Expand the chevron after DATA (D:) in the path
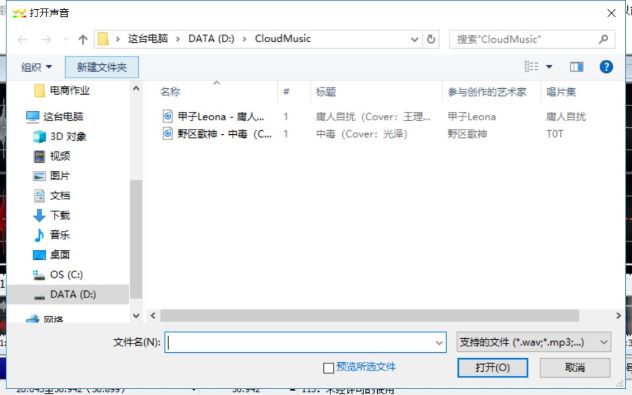Viewport: 632px width, 395px height. 244,39
